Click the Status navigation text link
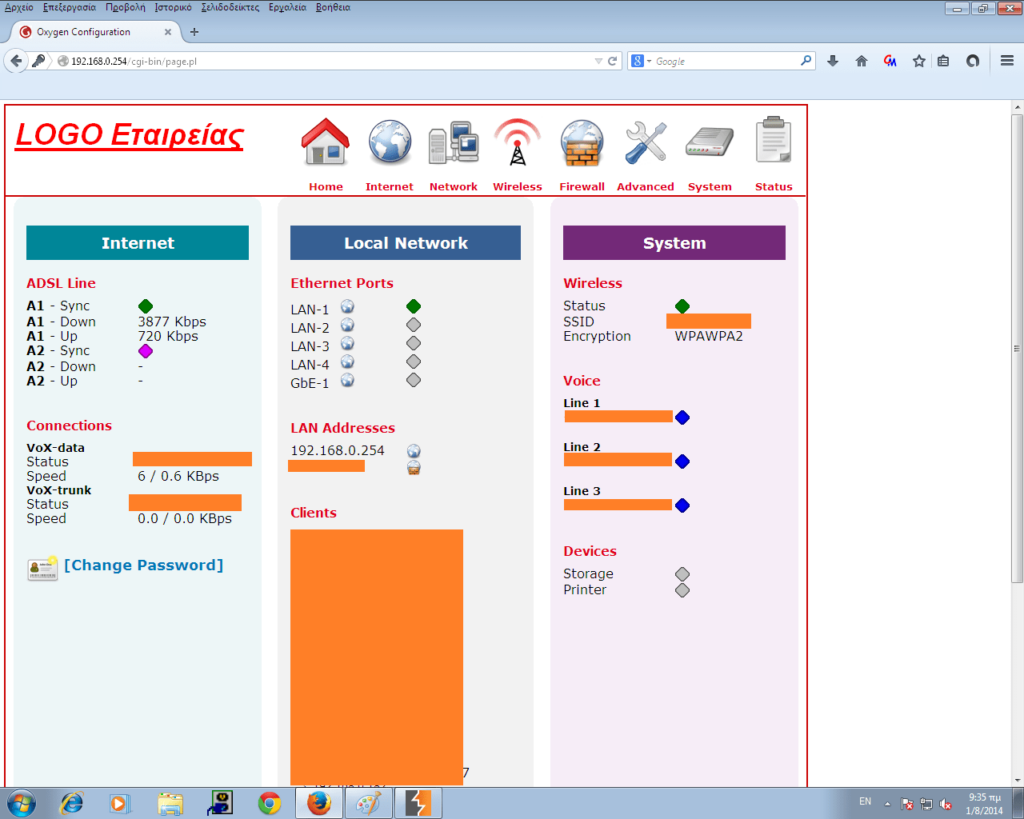The image size is (1024, 819). pyautogui.click(x=773, y=187)
